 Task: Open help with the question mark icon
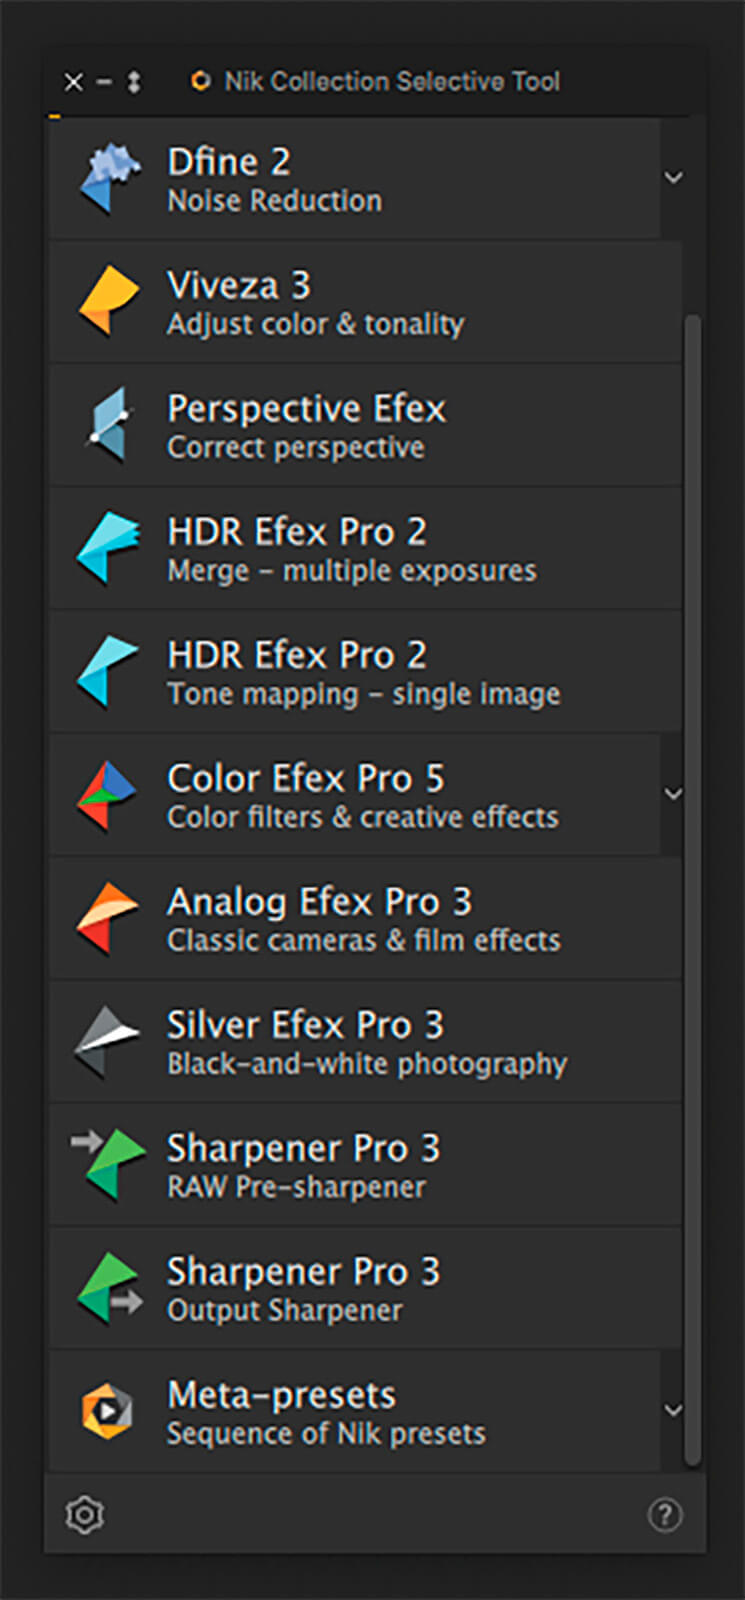(665, 1515)
